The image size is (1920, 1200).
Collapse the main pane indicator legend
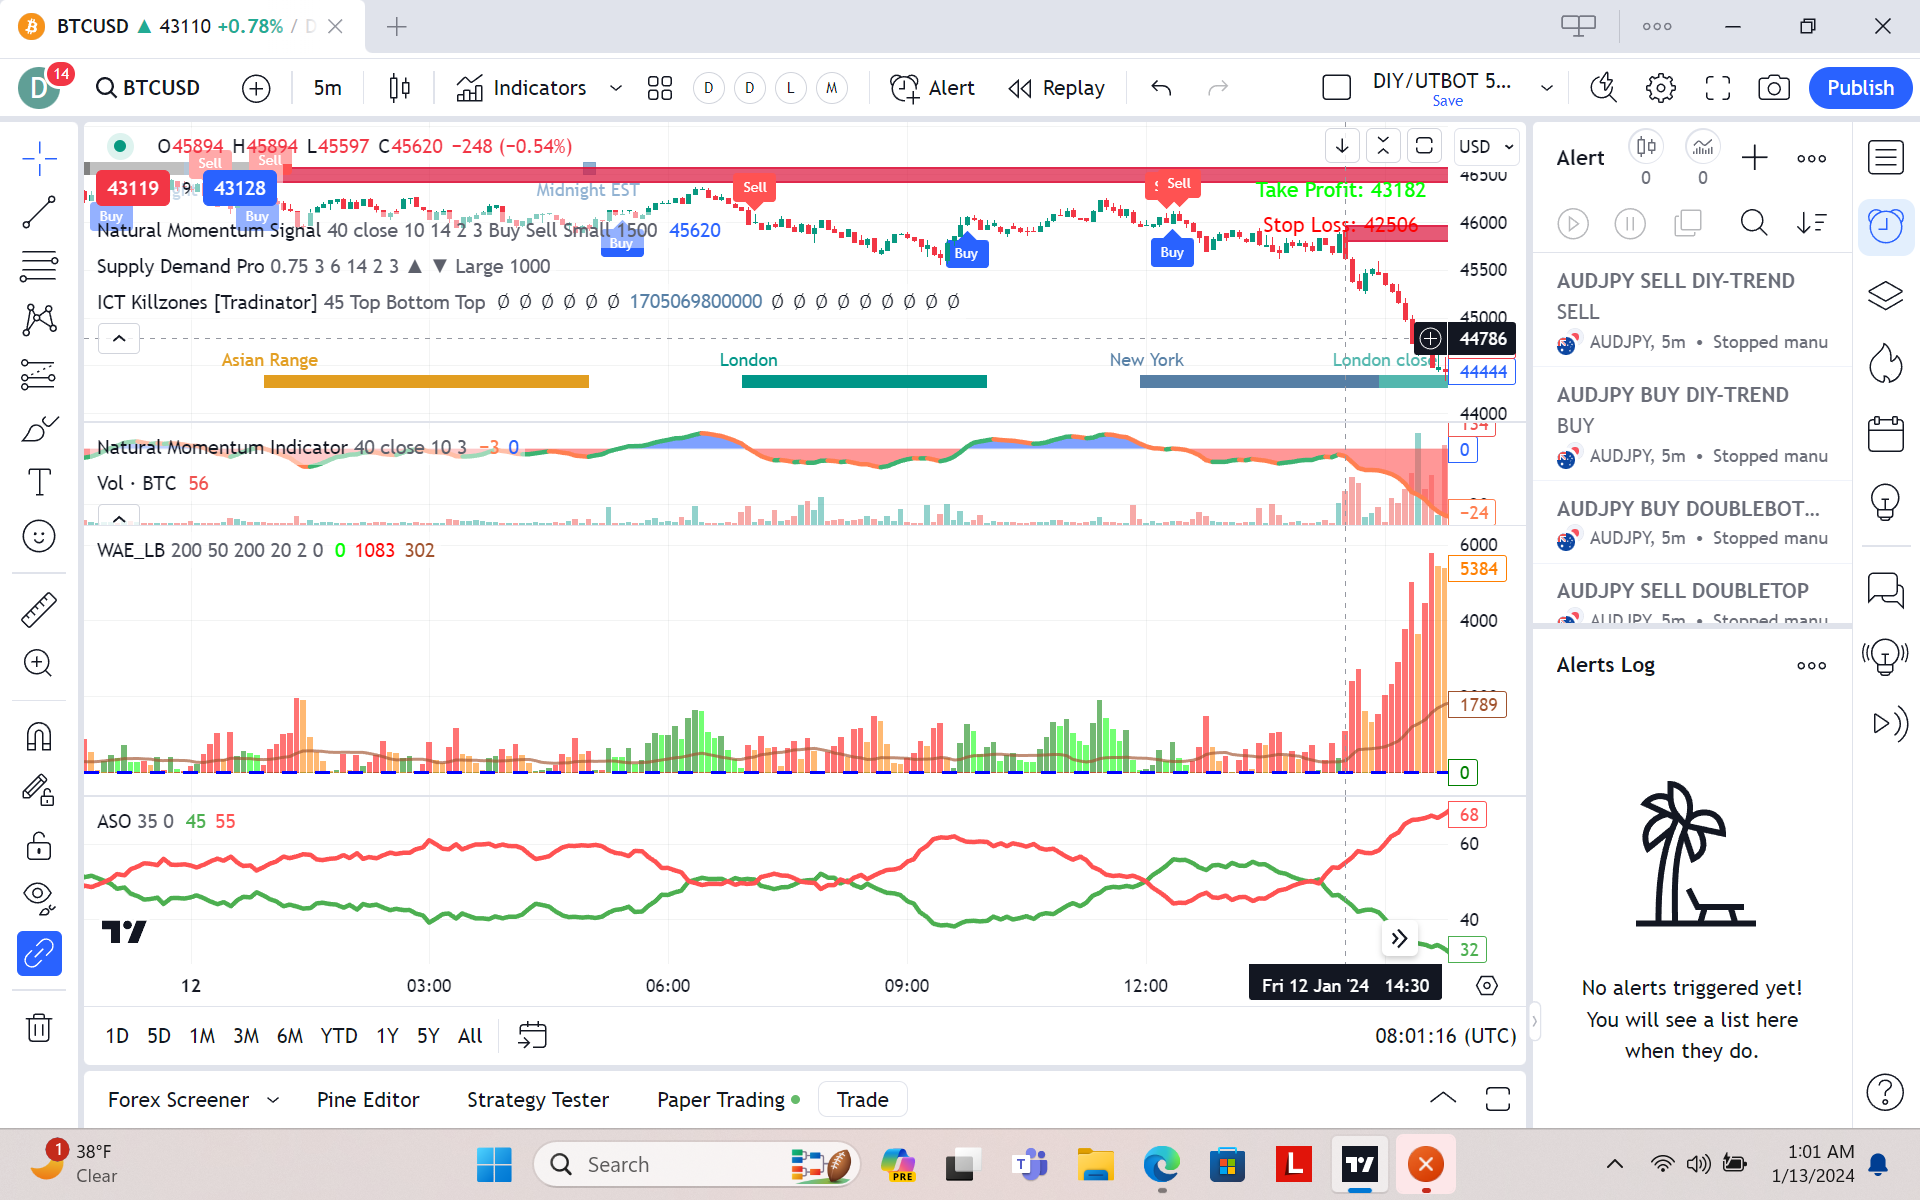(119, 339)
